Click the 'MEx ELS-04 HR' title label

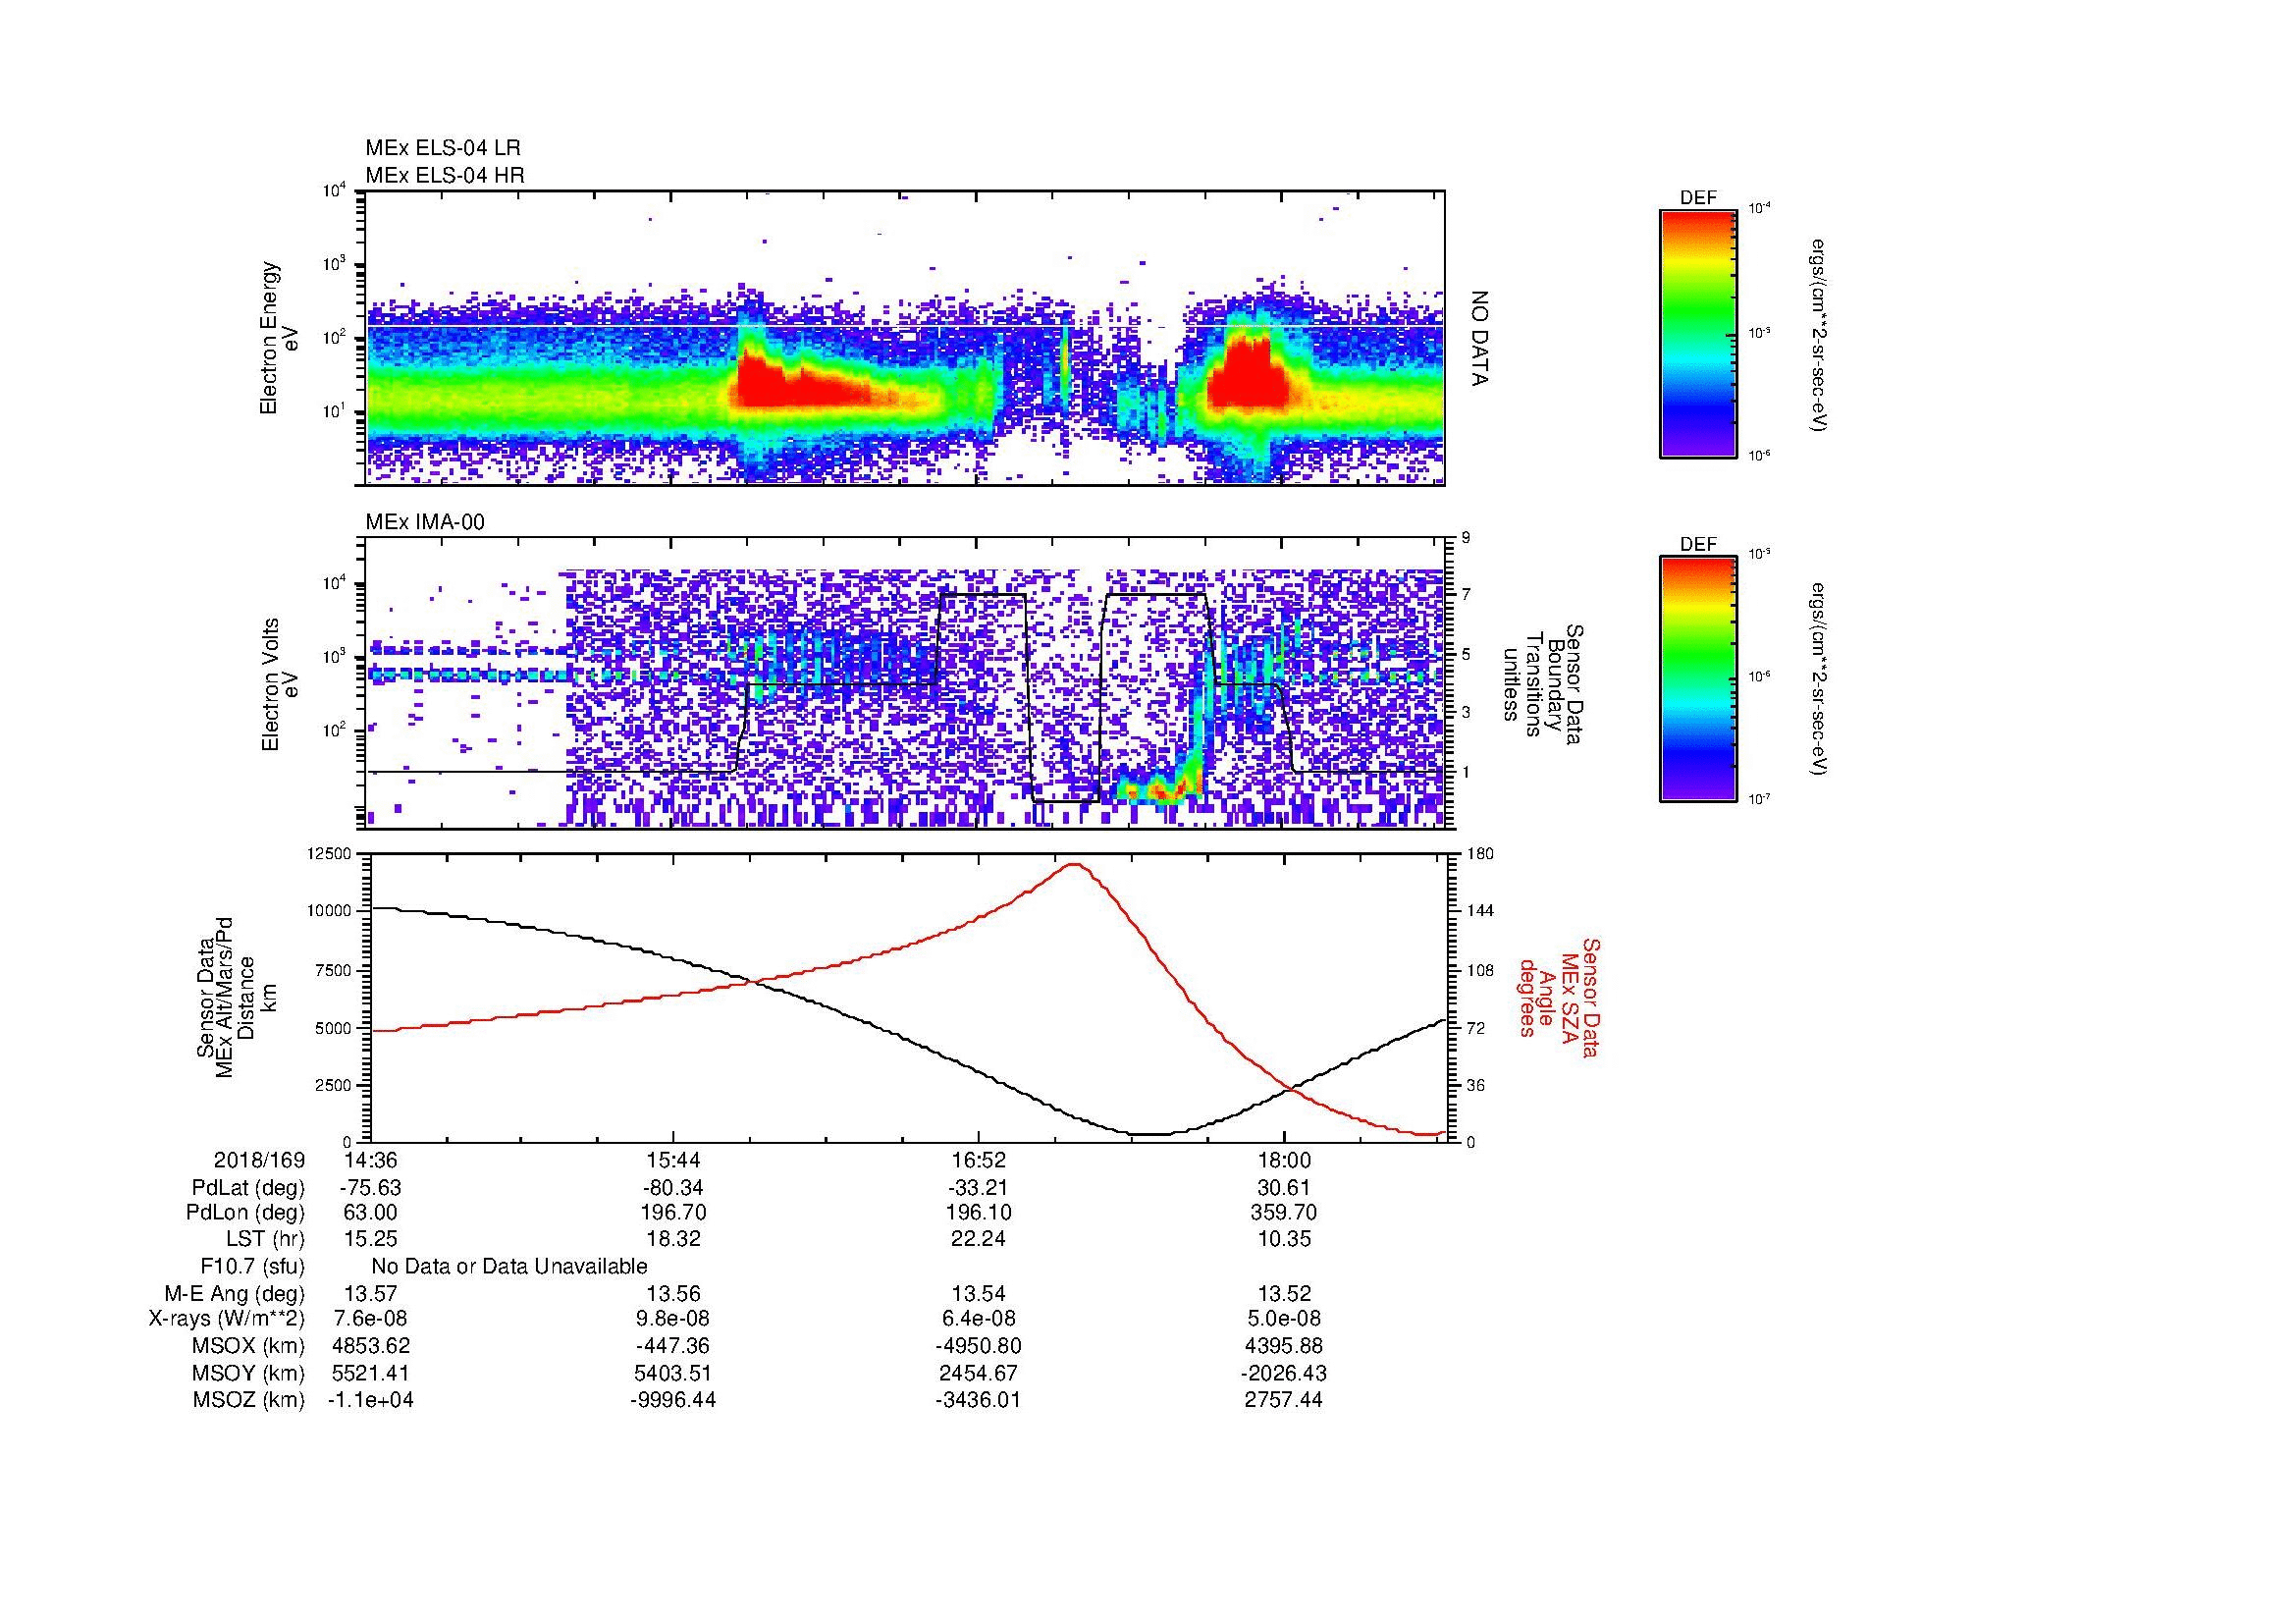point(445,175)
